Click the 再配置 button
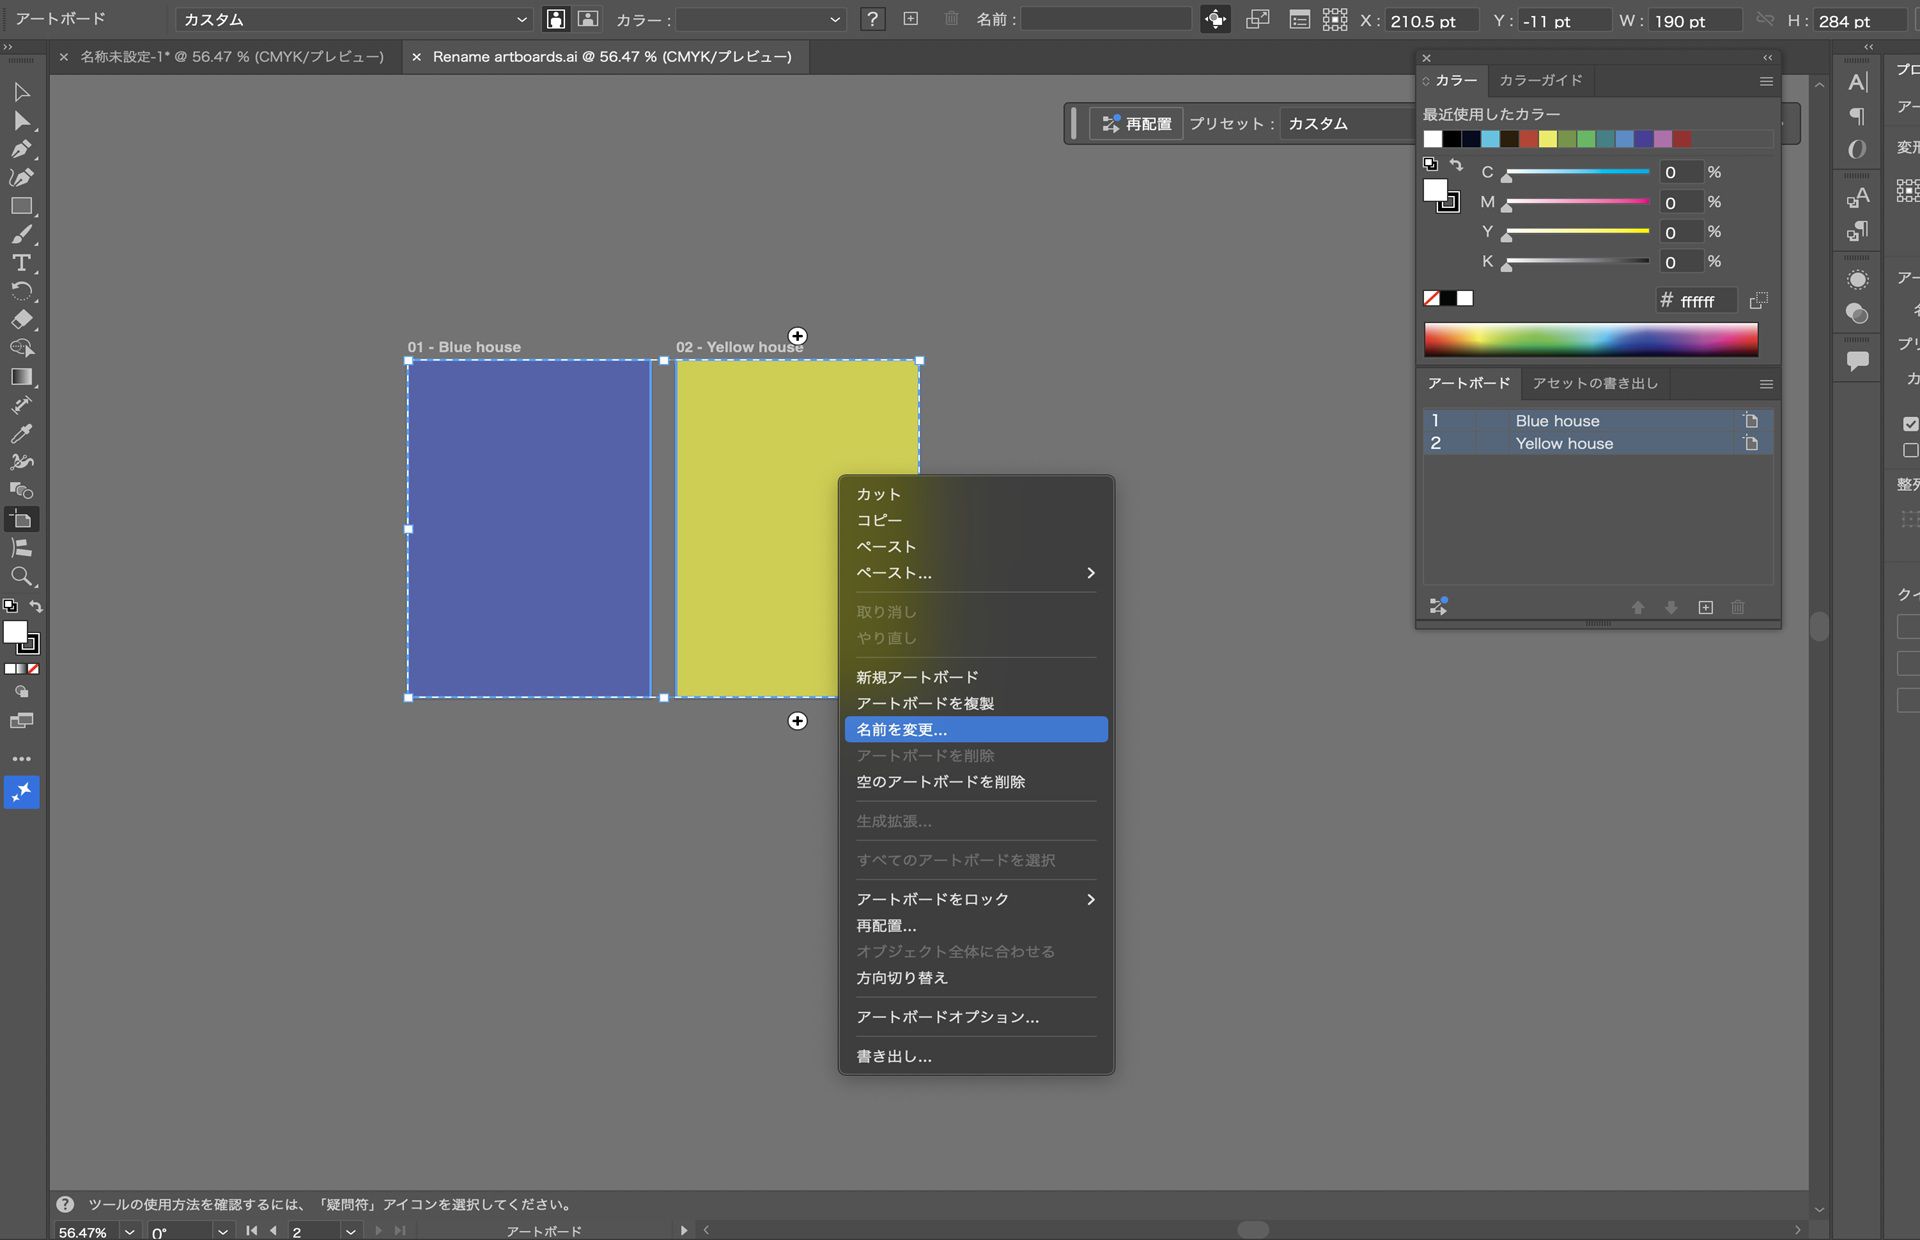 (x=1136, y=123)
